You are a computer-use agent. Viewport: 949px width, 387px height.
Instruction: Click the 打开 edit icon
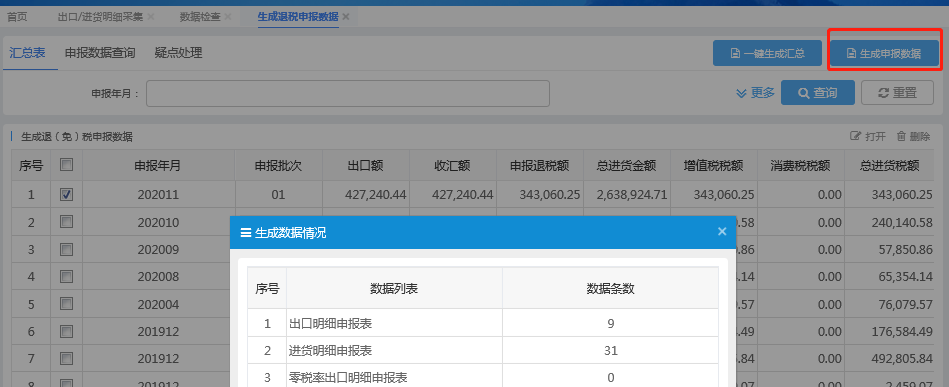(x=855, y=136)
